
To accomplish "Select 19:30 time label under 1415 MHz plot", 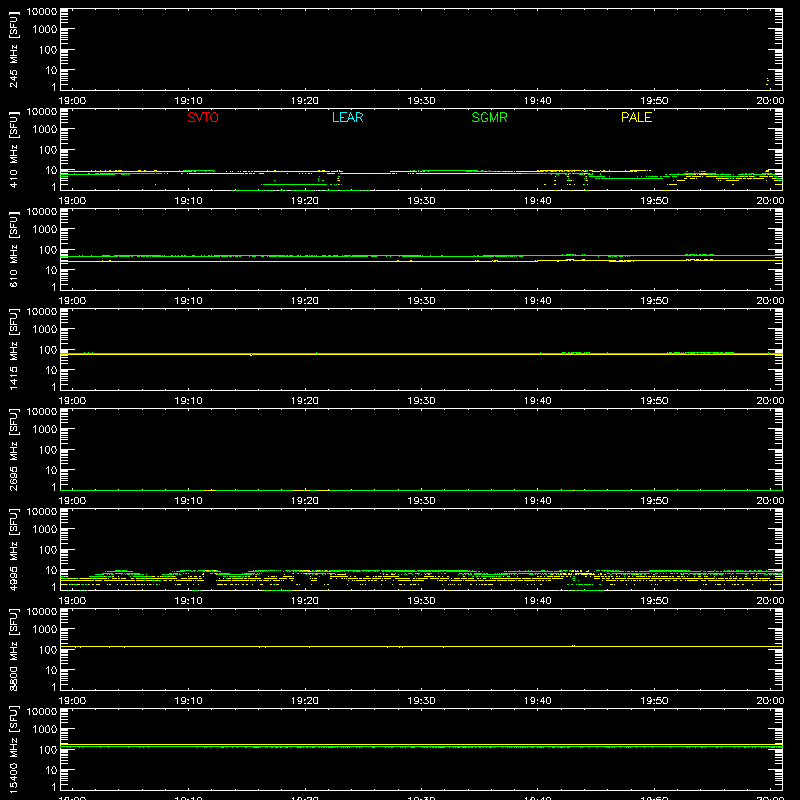I will coord(421,401).
